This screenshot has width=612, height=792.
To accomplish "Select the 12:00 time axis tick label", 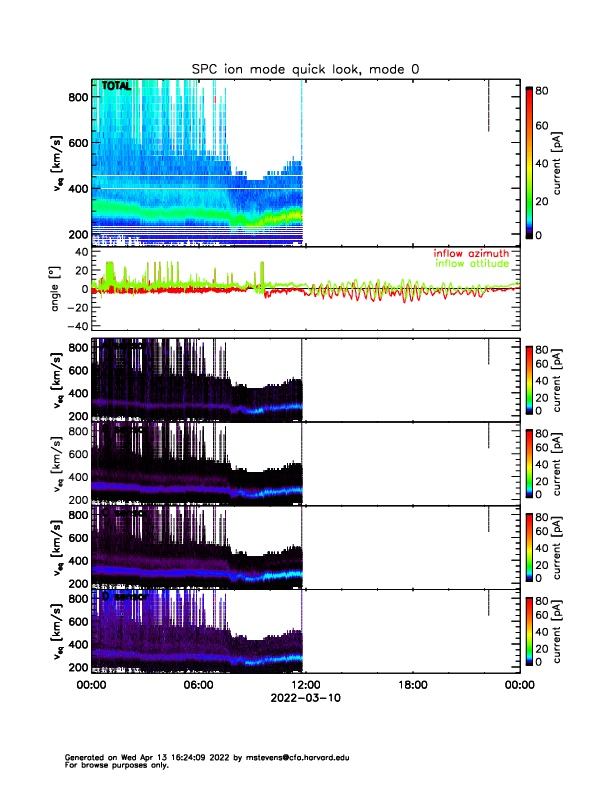I will pyautogui.click(x=304, y=685).
